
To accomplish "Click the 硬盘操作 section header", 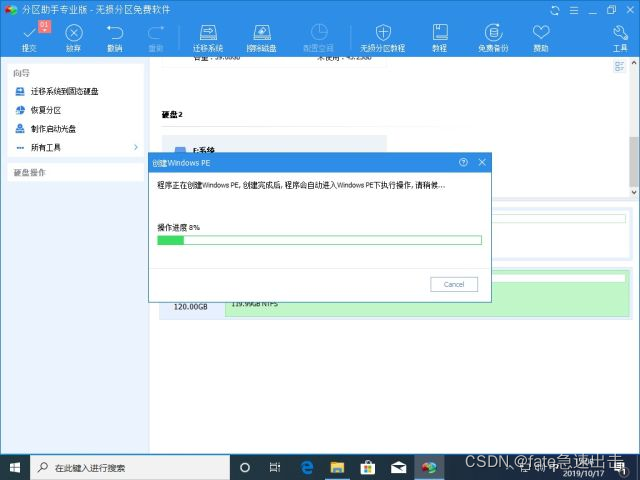I will point(29,172).
